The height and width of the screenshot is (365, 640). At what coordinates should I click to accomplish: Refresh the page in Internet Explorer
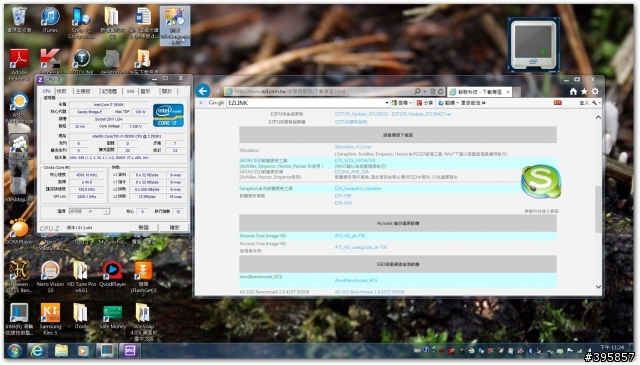(x=441, y=91)
